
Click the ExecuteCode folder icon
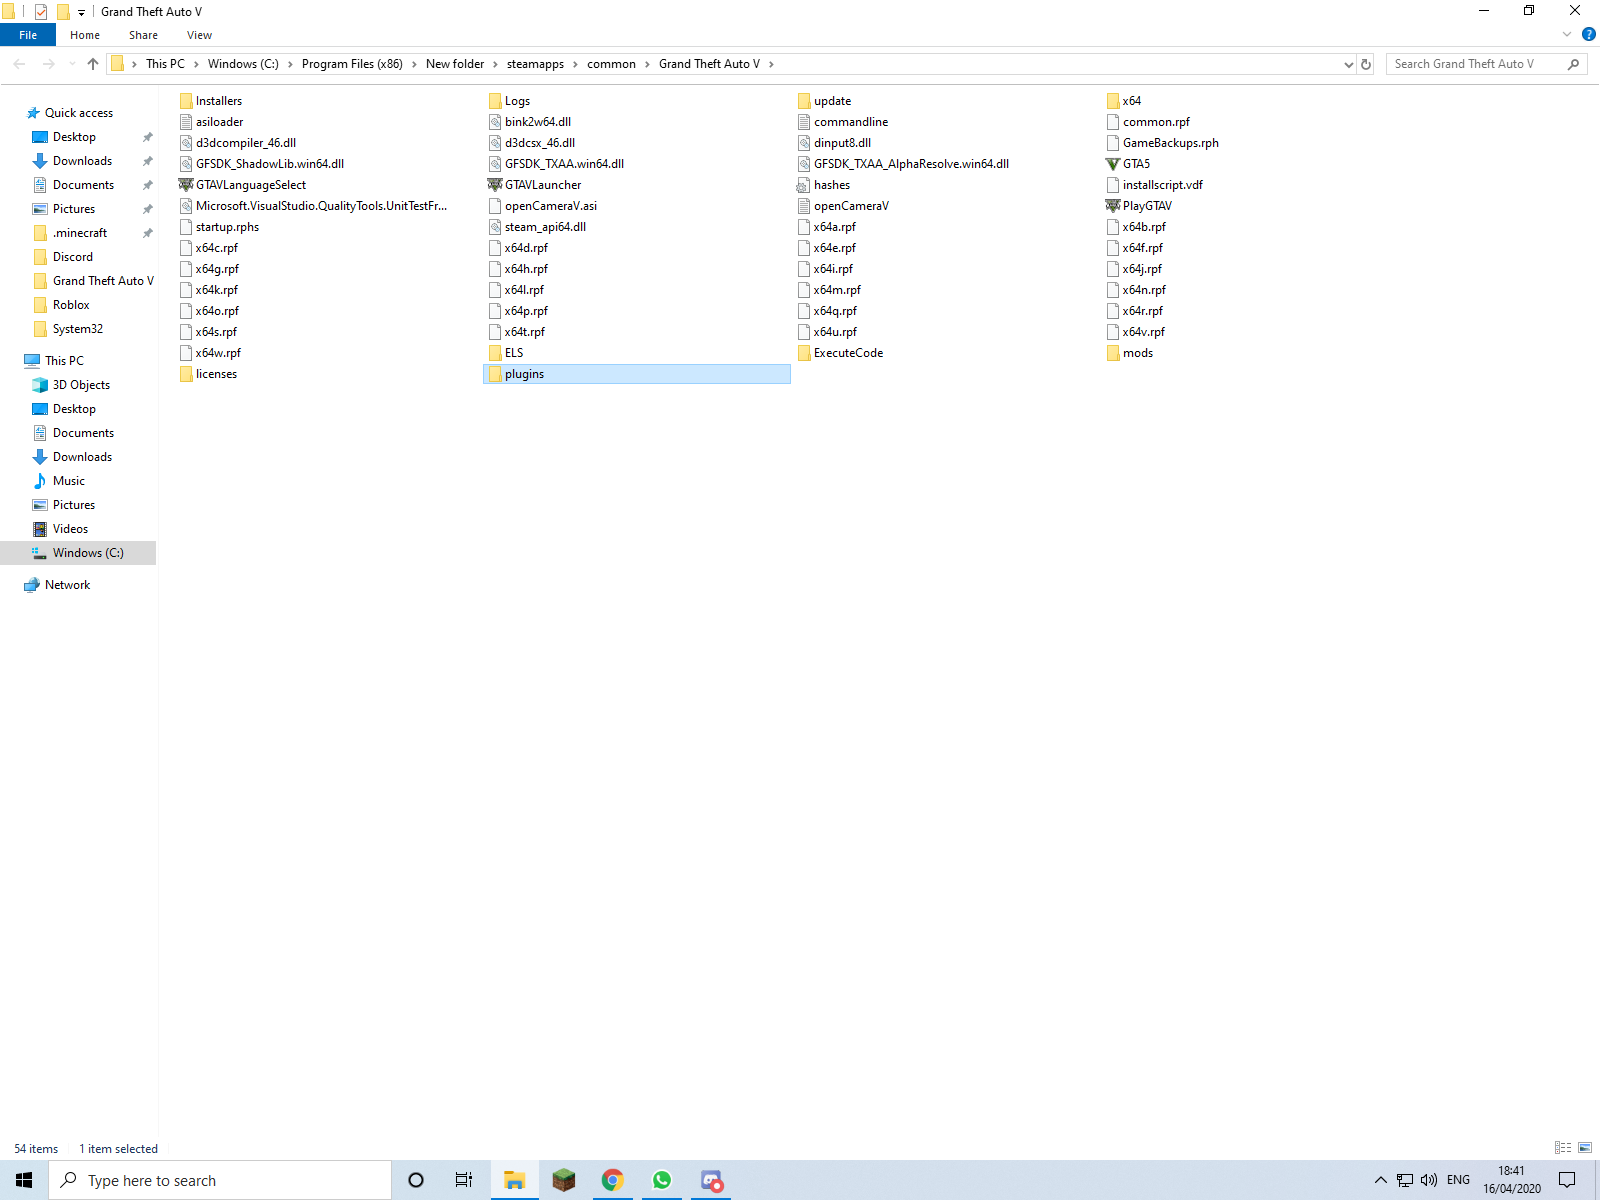pos(804,353)
